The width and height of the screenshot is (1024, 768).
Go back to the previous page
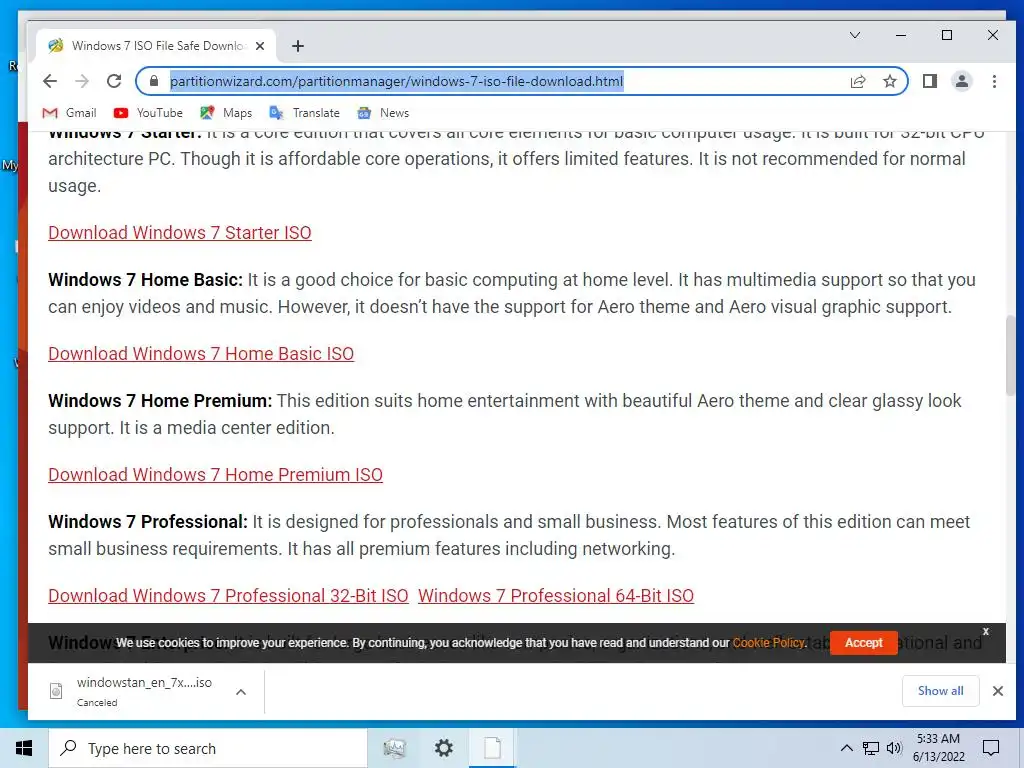pos(50,81)
